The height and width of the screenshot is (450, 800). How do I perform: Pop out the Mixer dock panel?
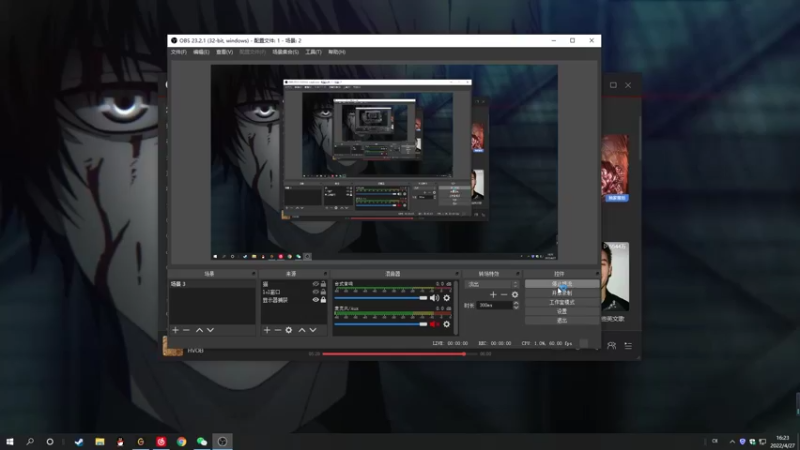pos(457,274)
